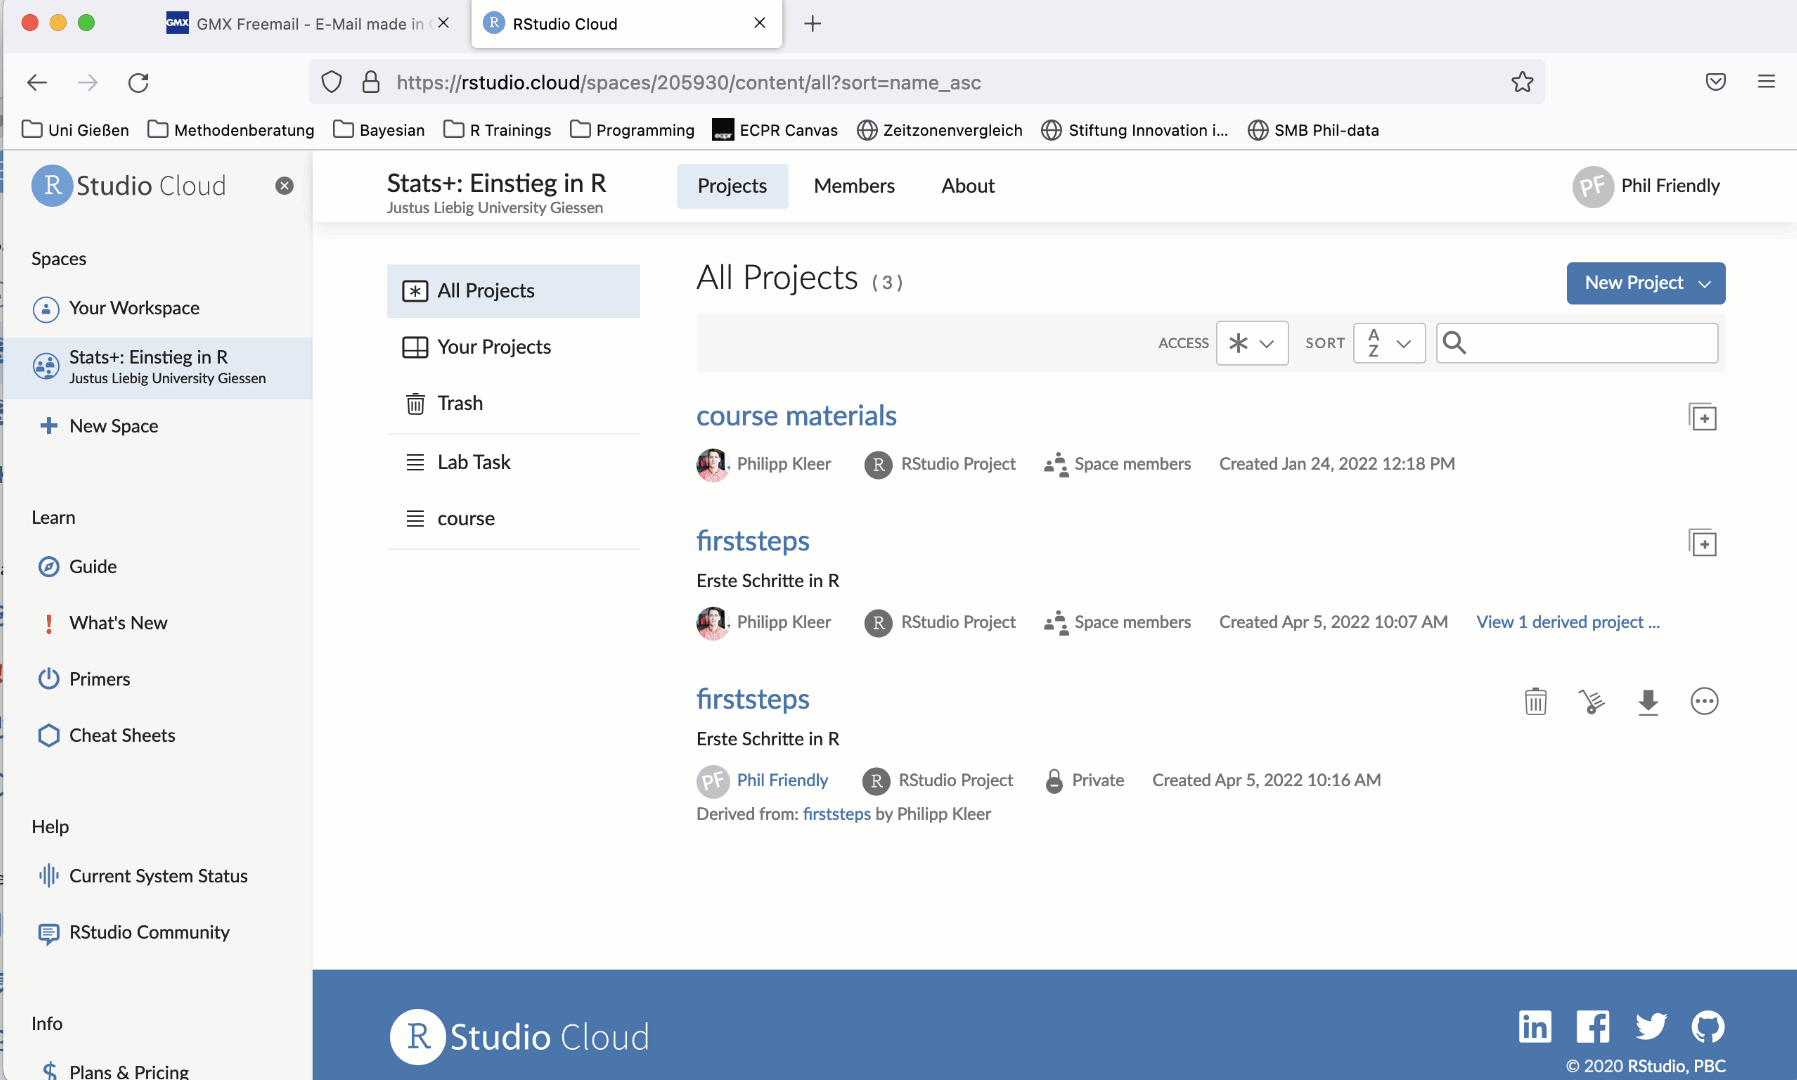Viewport: 1797px width, 1080px height.
Task: Open the Uni Gießen bookmarks folder
Action: pyautogui.click(x=75, y=130)
